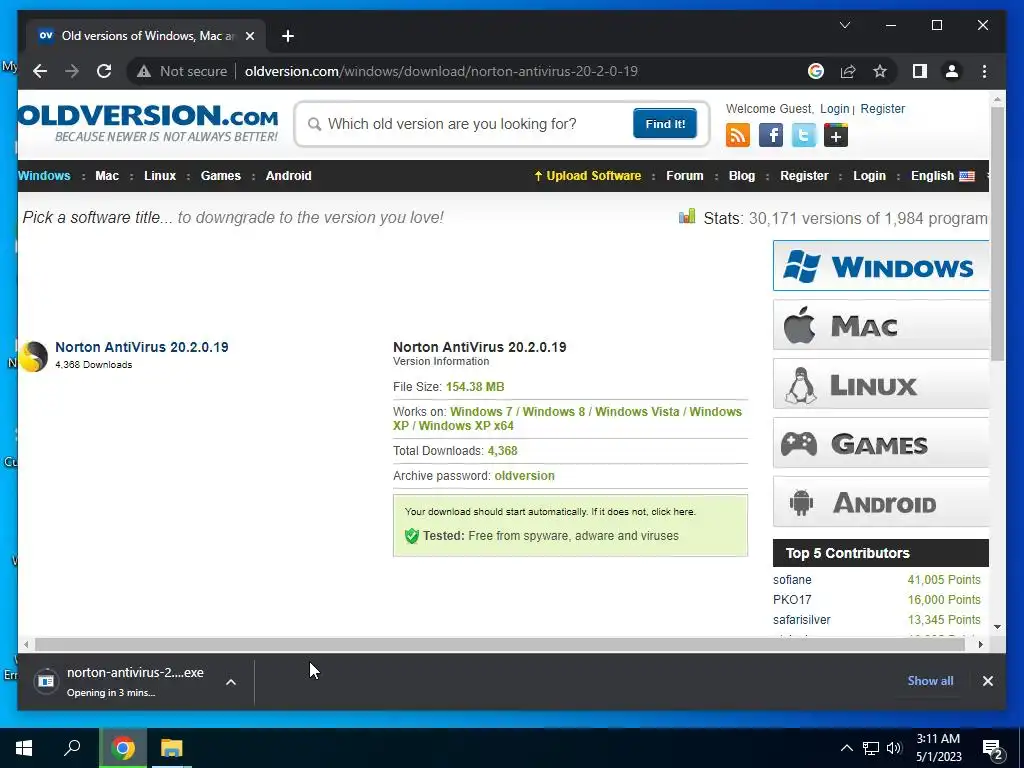Viewport: 1024px width, 768px height.
Task: Open File Explorer from the taskbar
Action: [172, 748]
